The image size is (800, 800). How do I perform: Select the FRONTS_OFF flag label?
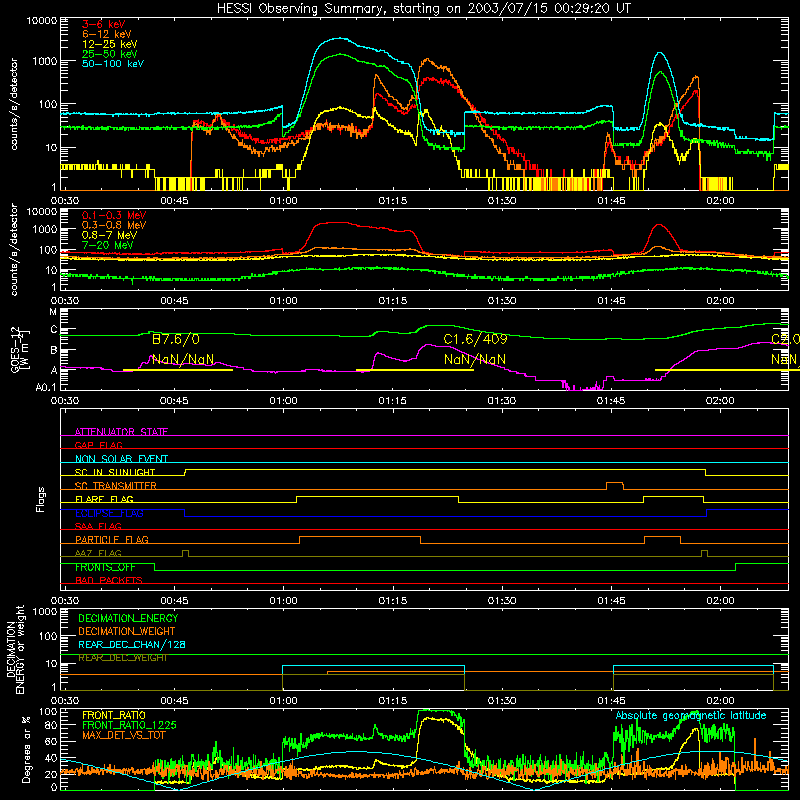tap(105, 567)
